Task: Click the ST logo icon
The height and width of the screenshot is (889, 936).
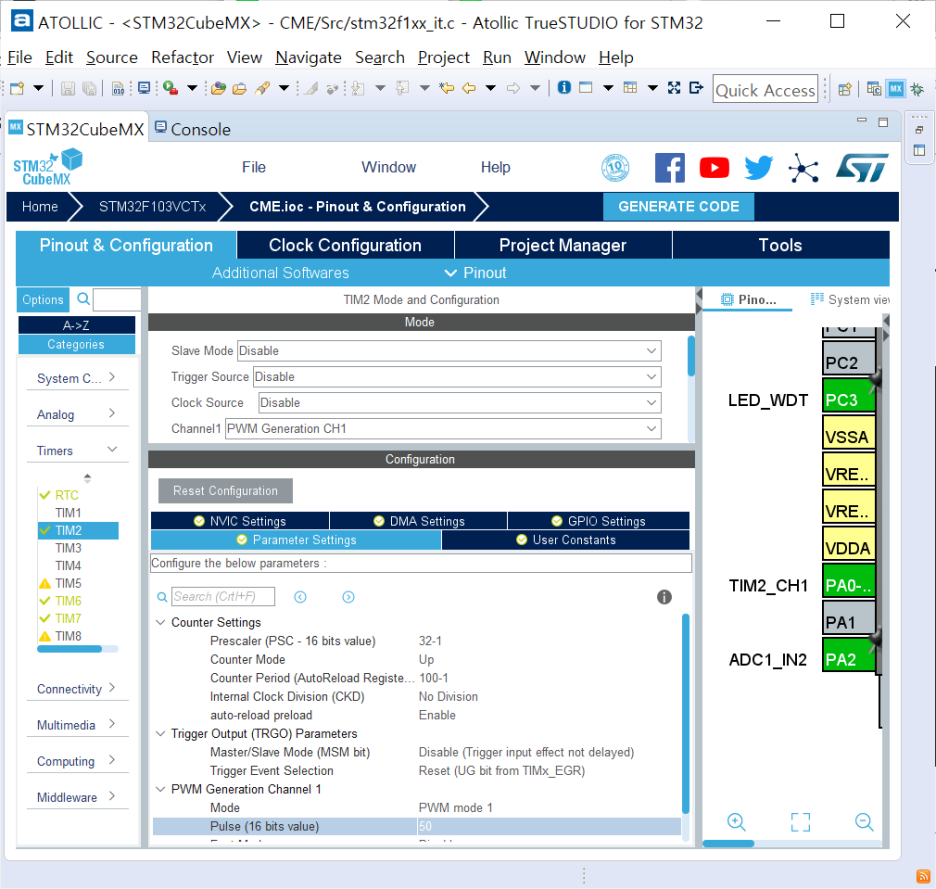Action: coord(862,168)
